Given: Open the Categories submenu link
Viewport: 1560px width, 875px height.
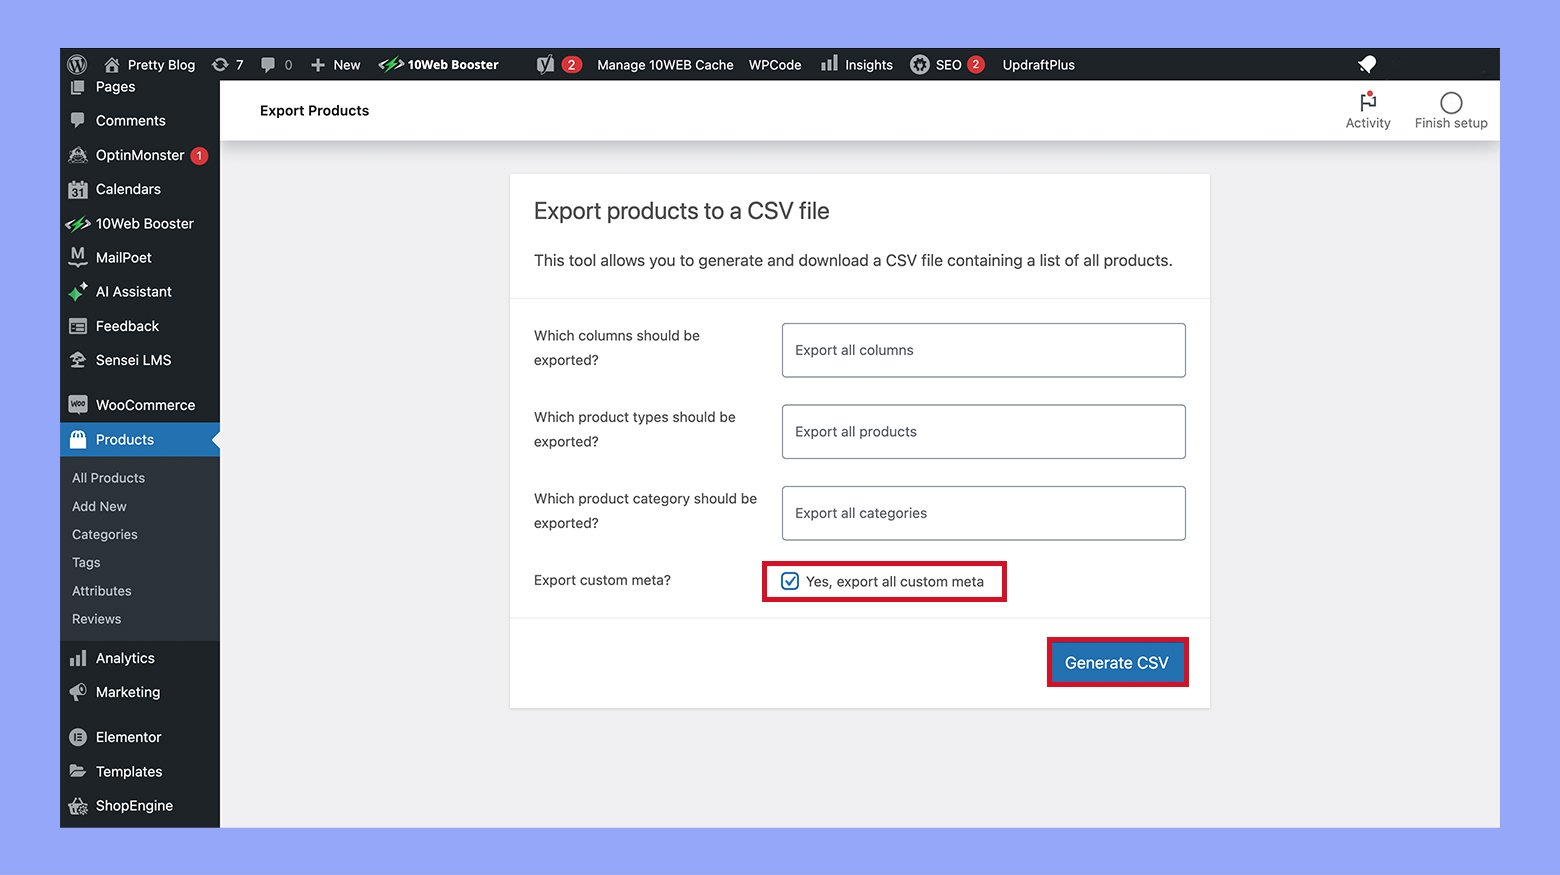Looking at the screenshot, I should click(105, 535).
